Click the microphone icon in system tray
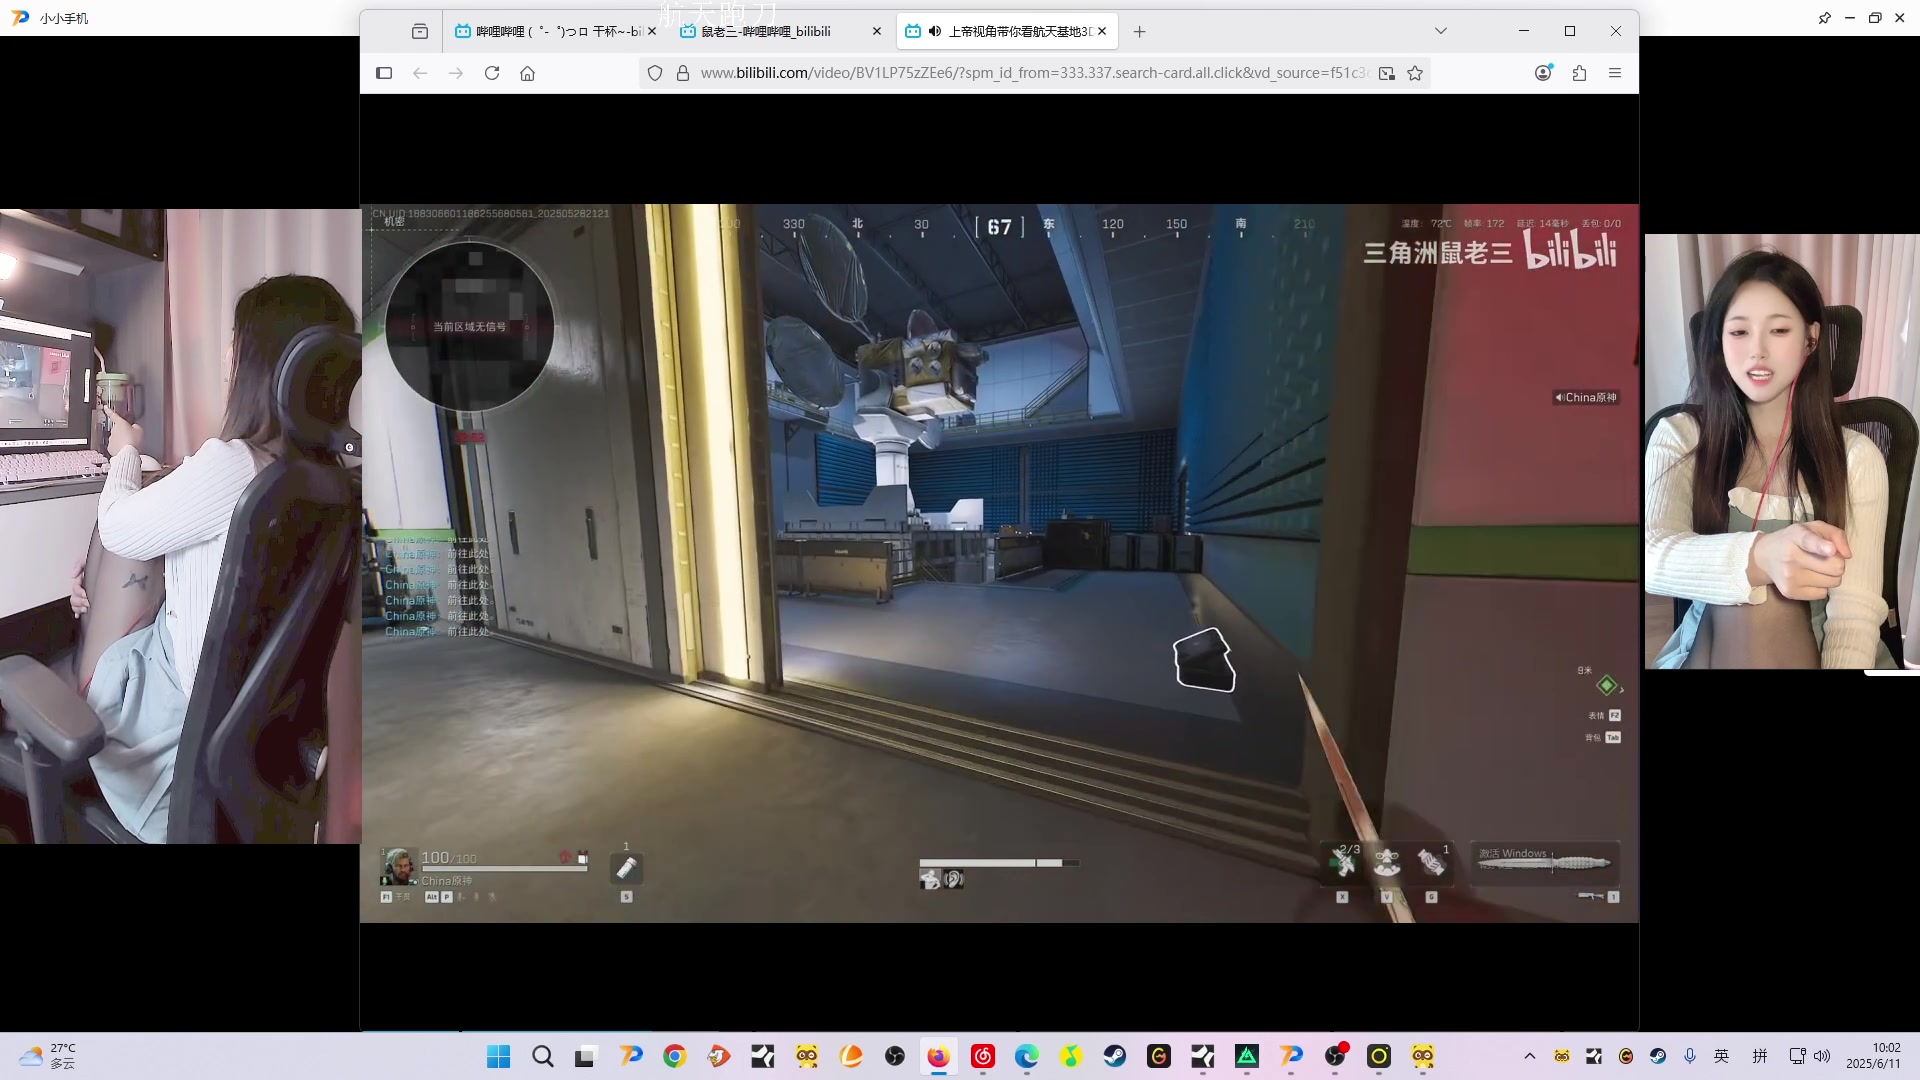The height and width of the screenshot is (1080, 1920). tap(1690, 1056)
